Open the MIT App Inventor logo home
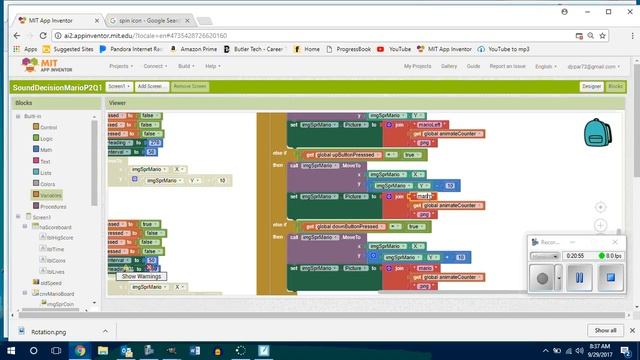 (x=47, y=65)
